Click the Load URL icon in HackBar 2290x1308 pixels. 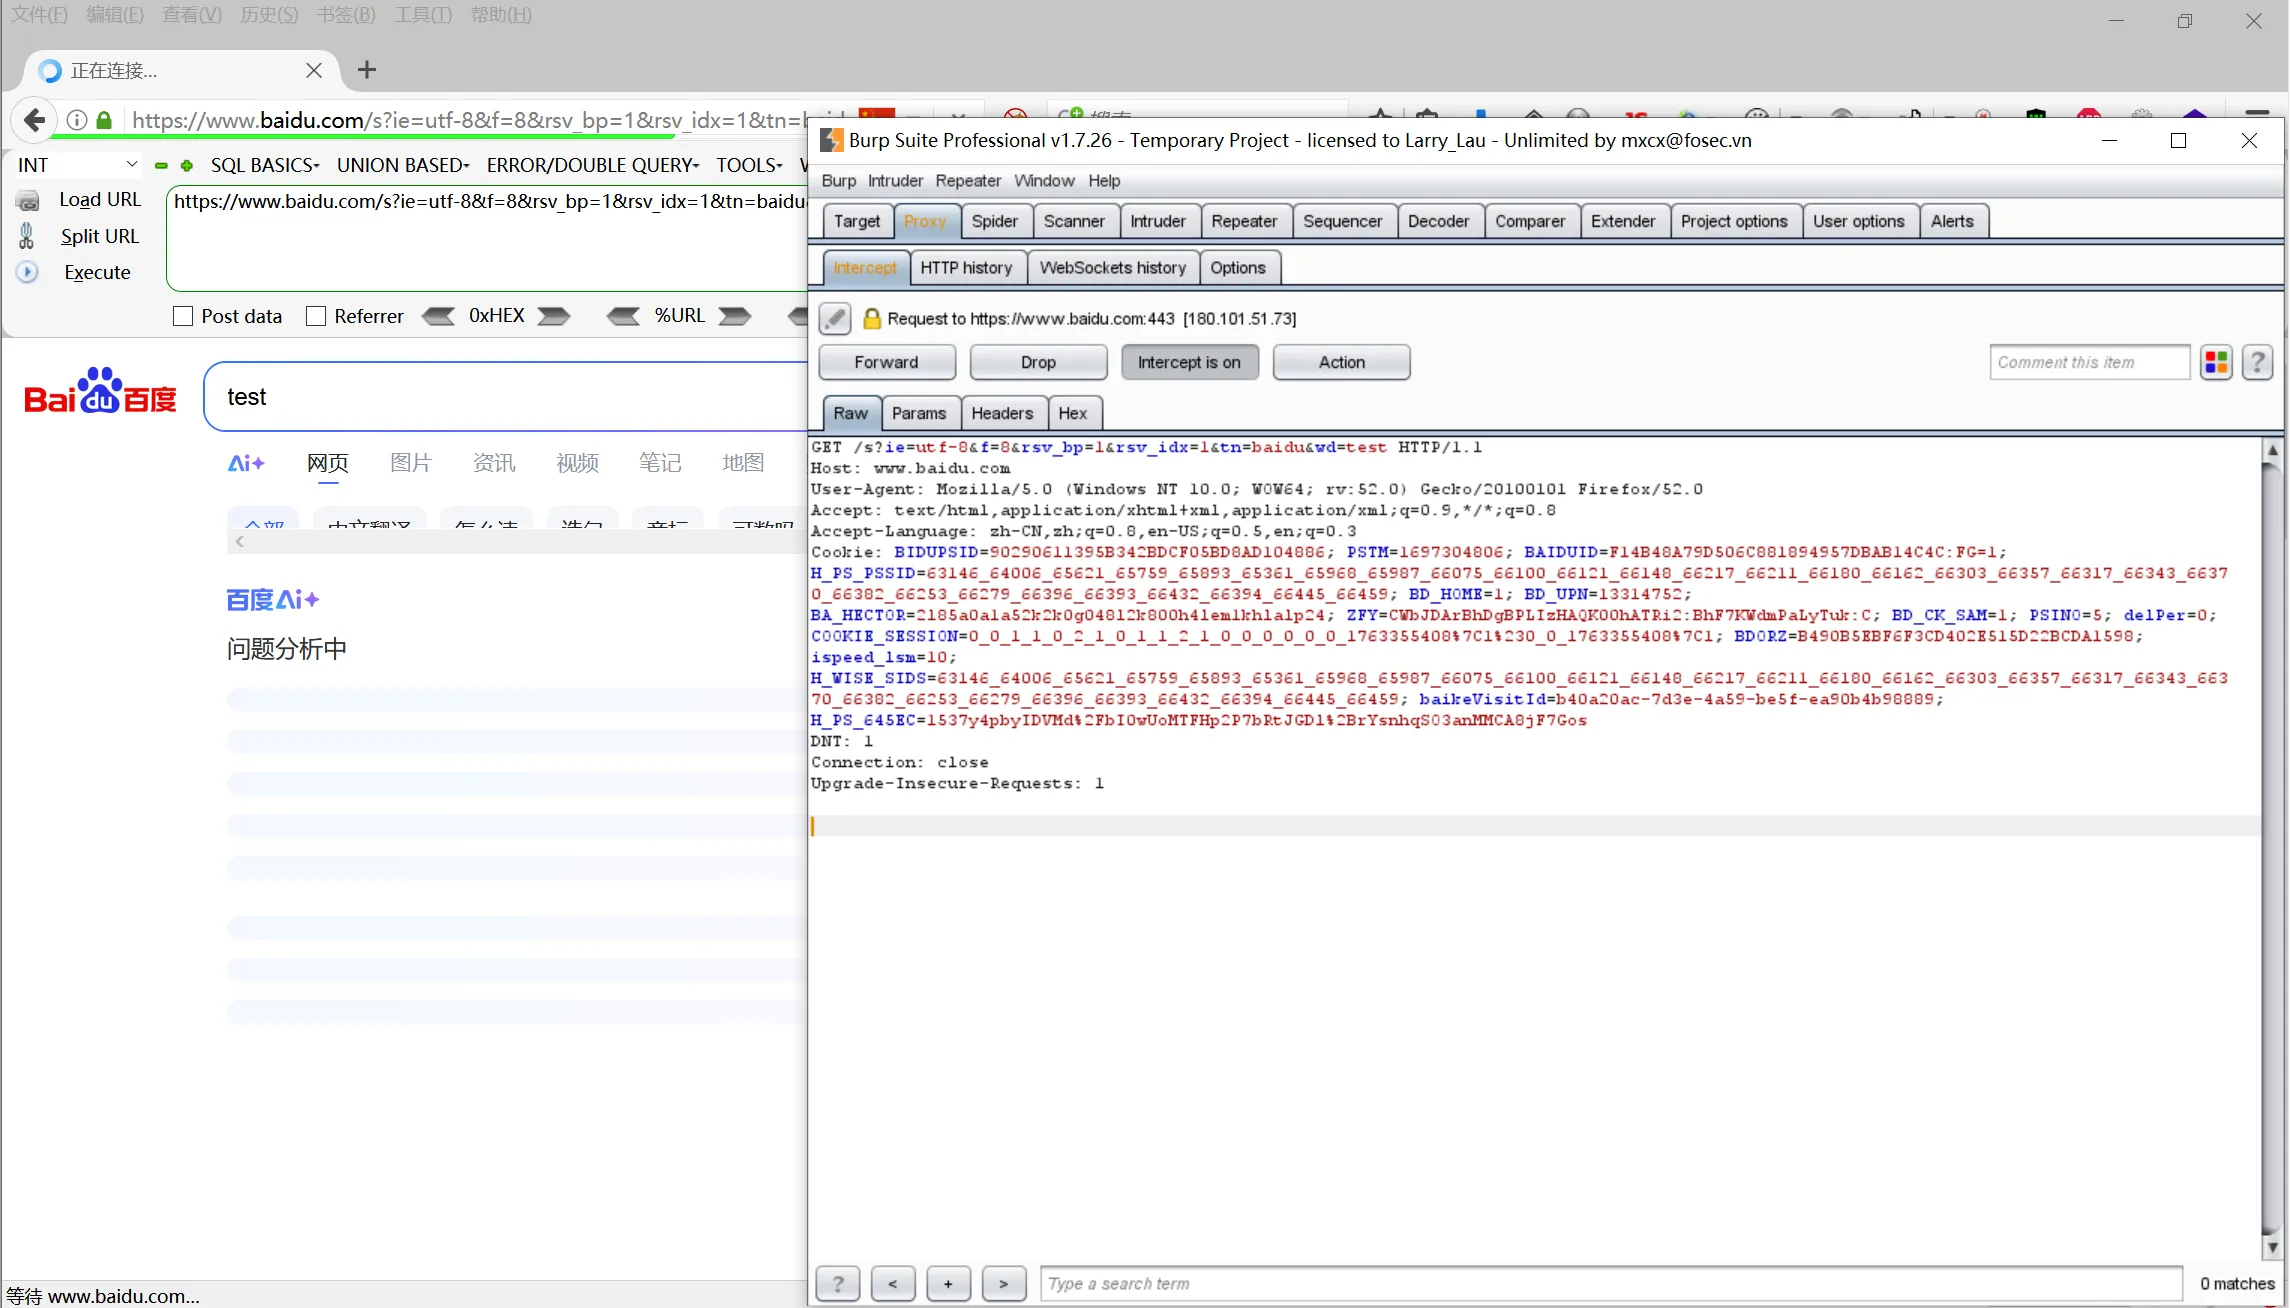[x=28, y=200]
